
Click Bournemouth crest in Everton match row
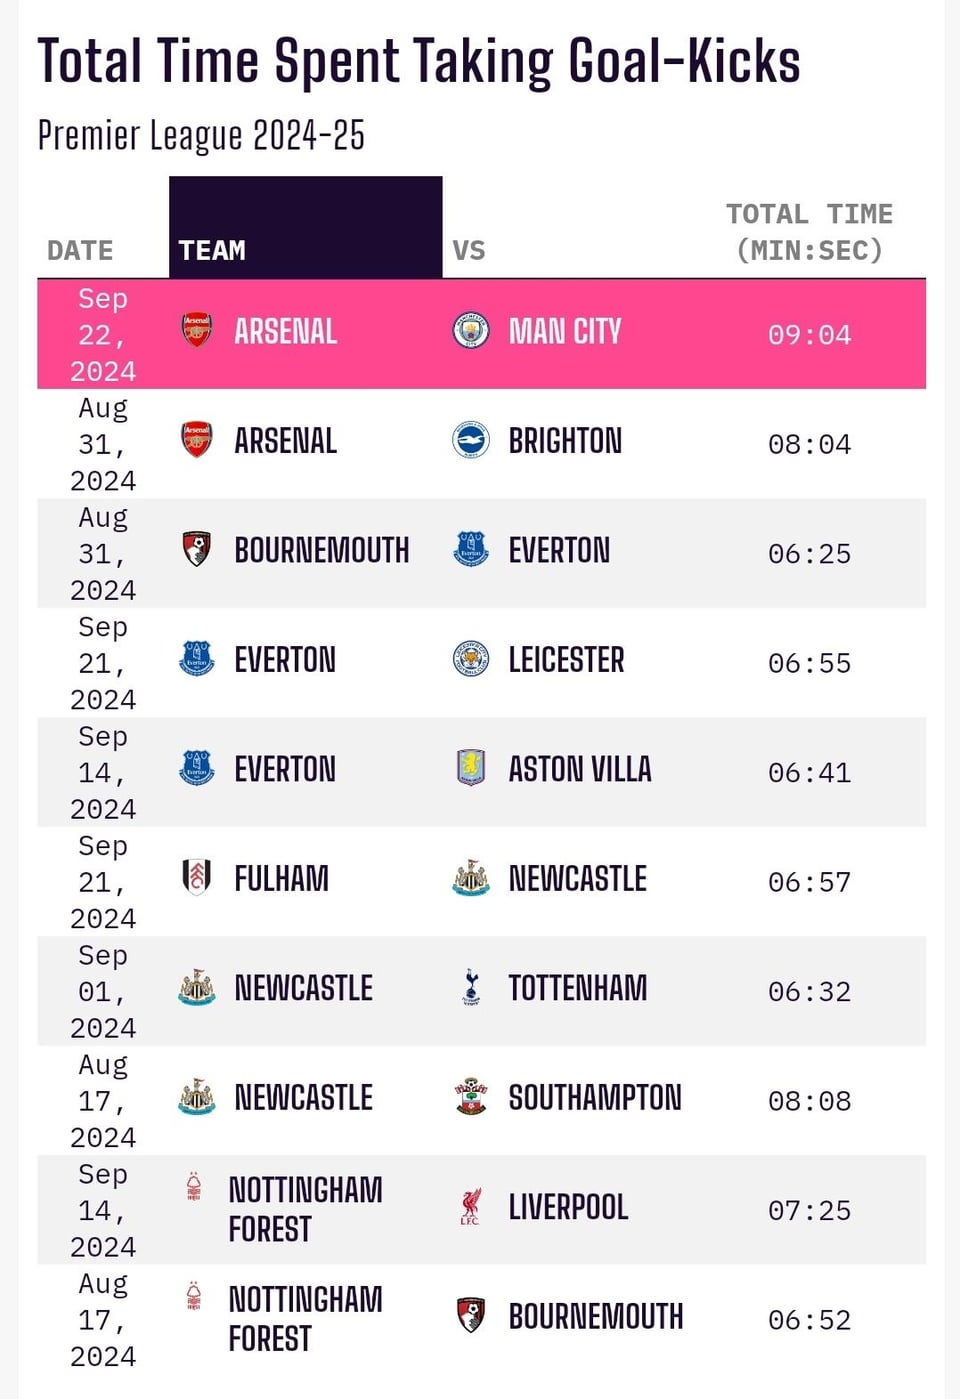point(196,549)
